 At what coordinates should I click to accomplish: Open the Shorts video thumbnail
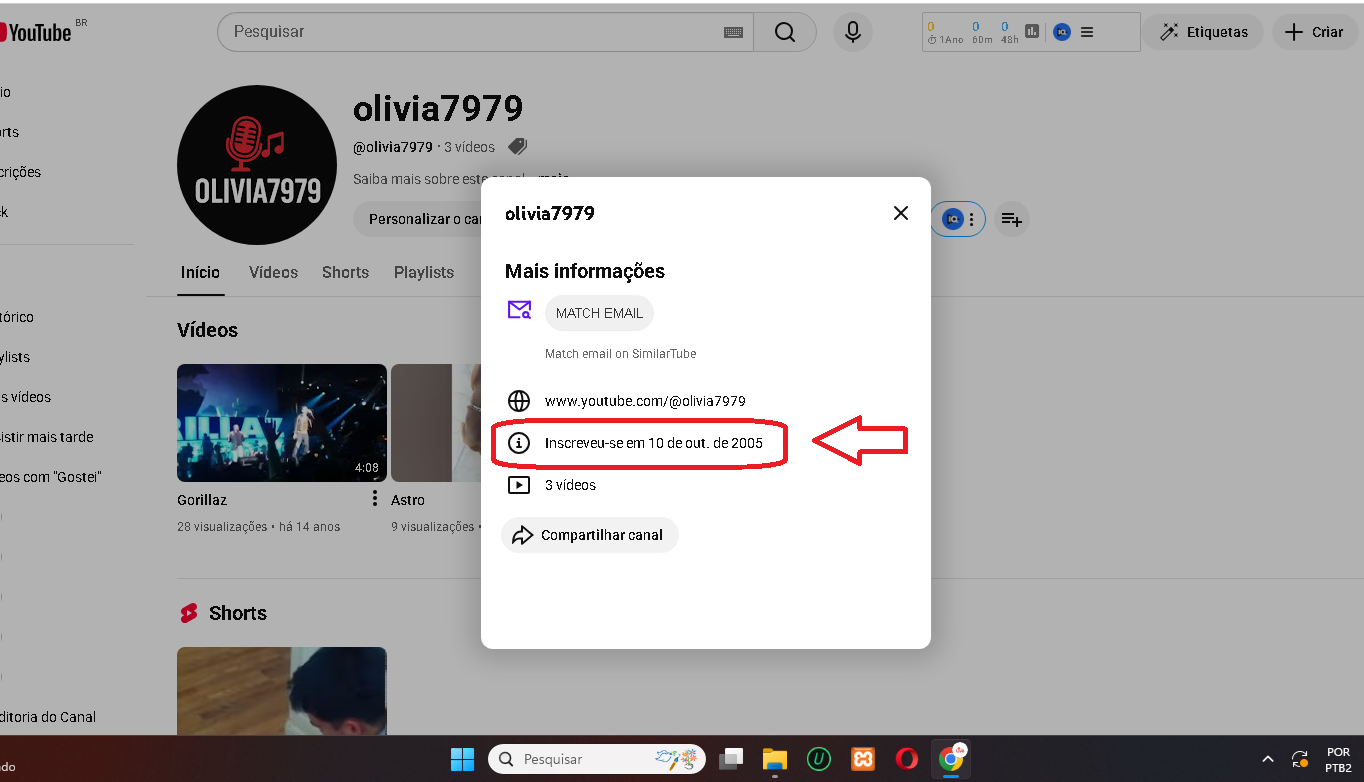(282, 691)
